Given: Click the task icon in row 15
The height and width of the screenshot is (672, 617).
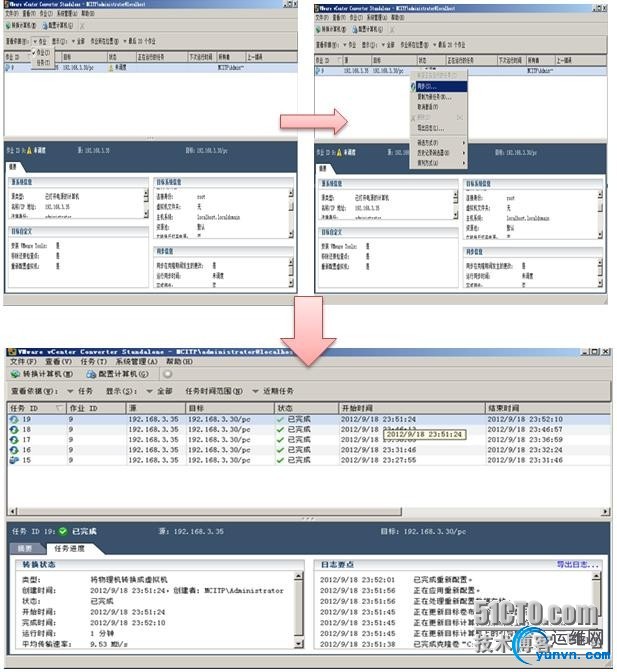Looking at the screenshot, I should [14, 460].
